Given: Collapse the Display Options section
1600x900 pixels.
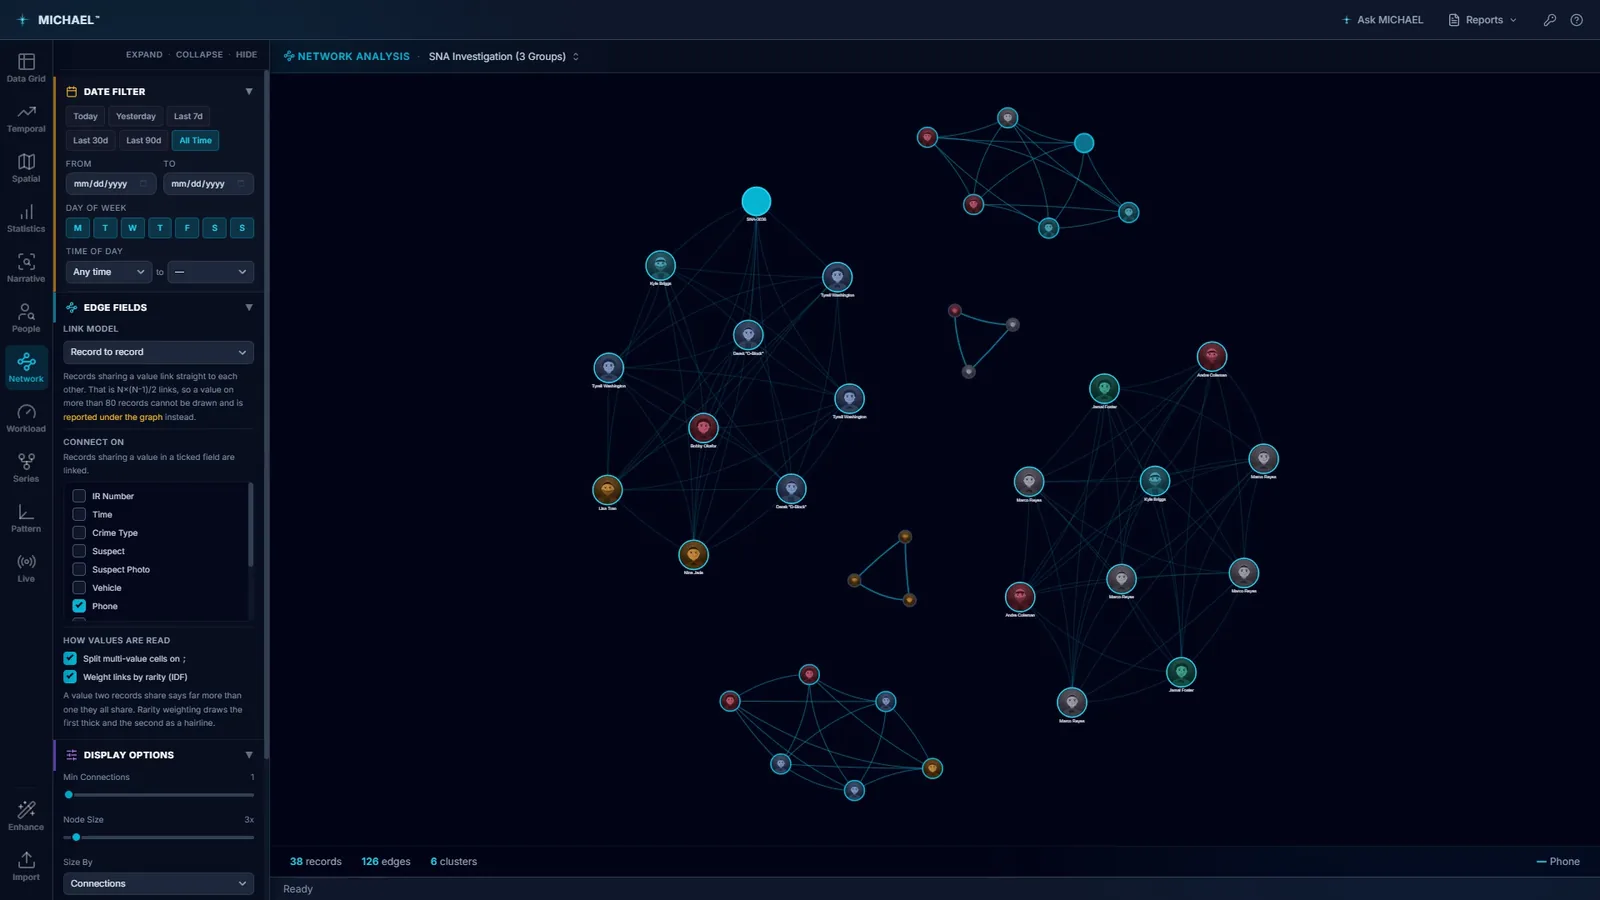Looking at the screenshot, I should tap(249, 755).
